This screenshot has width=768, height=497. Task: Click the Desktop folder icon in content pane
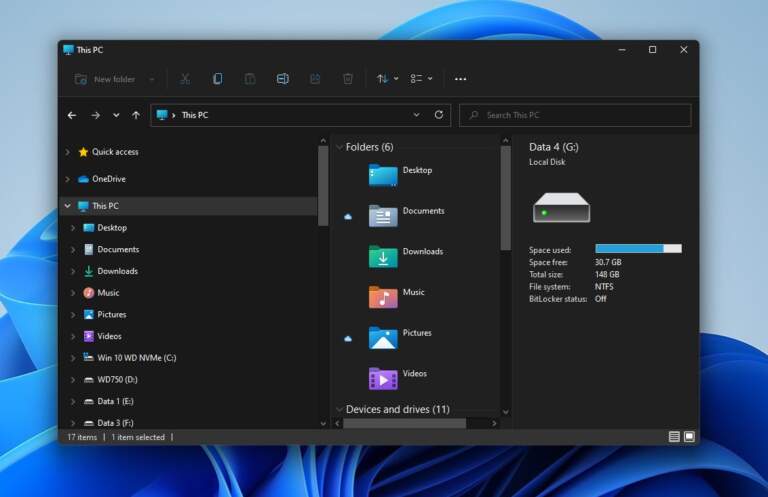(383, 175)
